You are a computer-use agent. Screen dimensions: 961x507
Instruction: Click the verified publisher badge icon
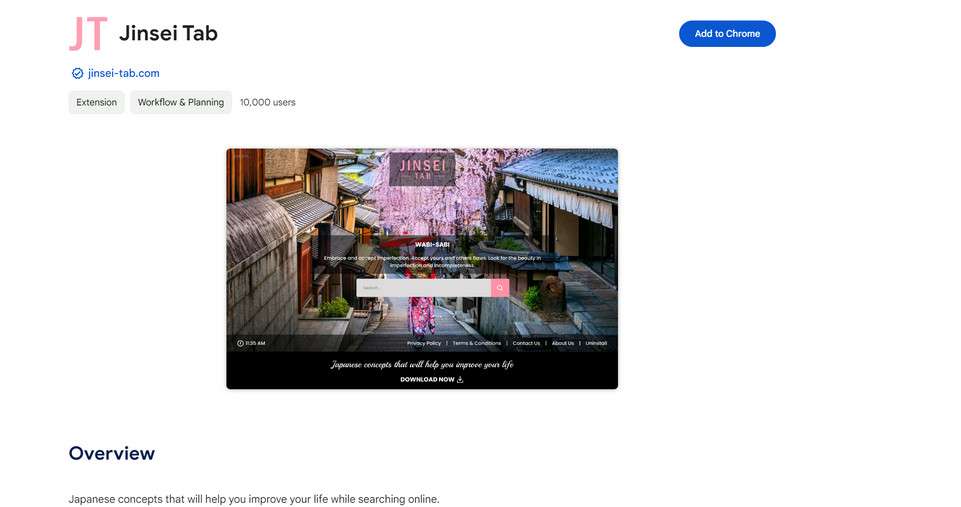pos(77,74)
